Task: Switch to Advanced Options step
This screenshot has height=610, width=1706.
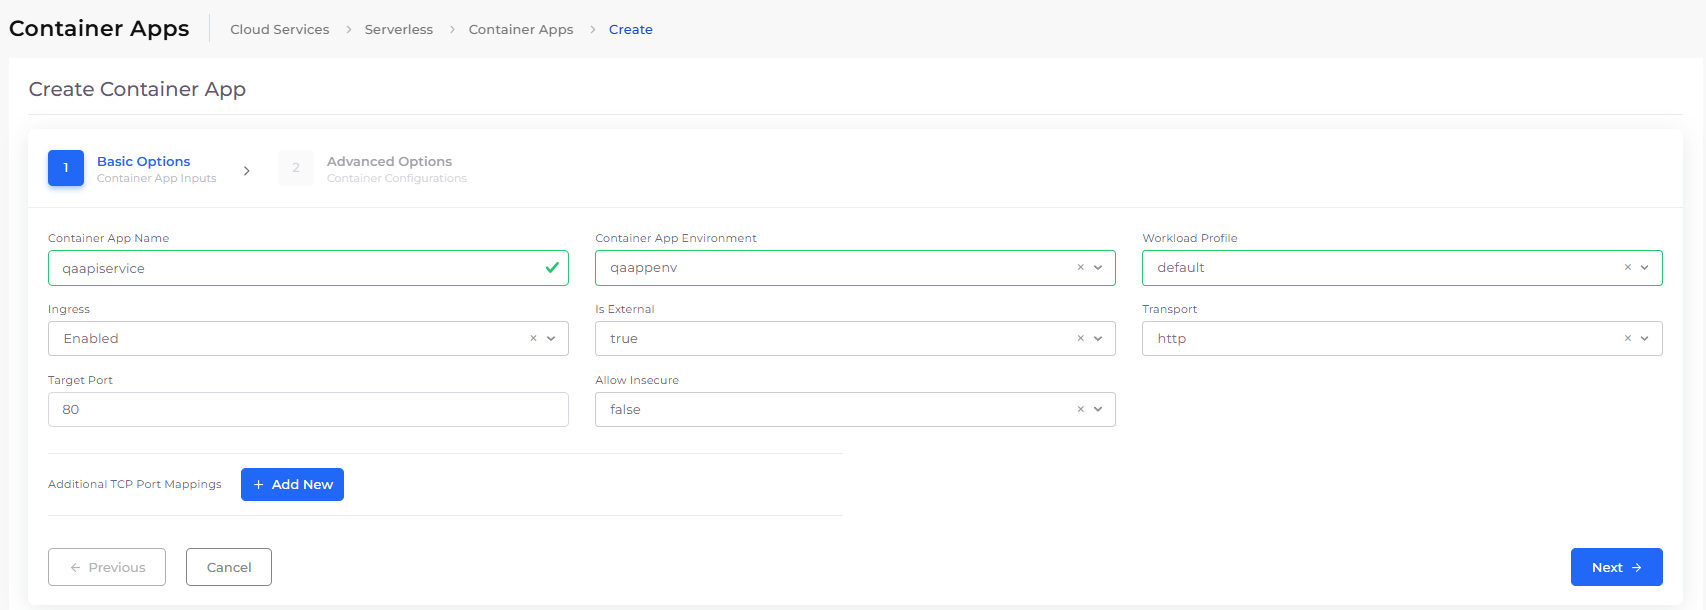Action: tap(389, 162)
